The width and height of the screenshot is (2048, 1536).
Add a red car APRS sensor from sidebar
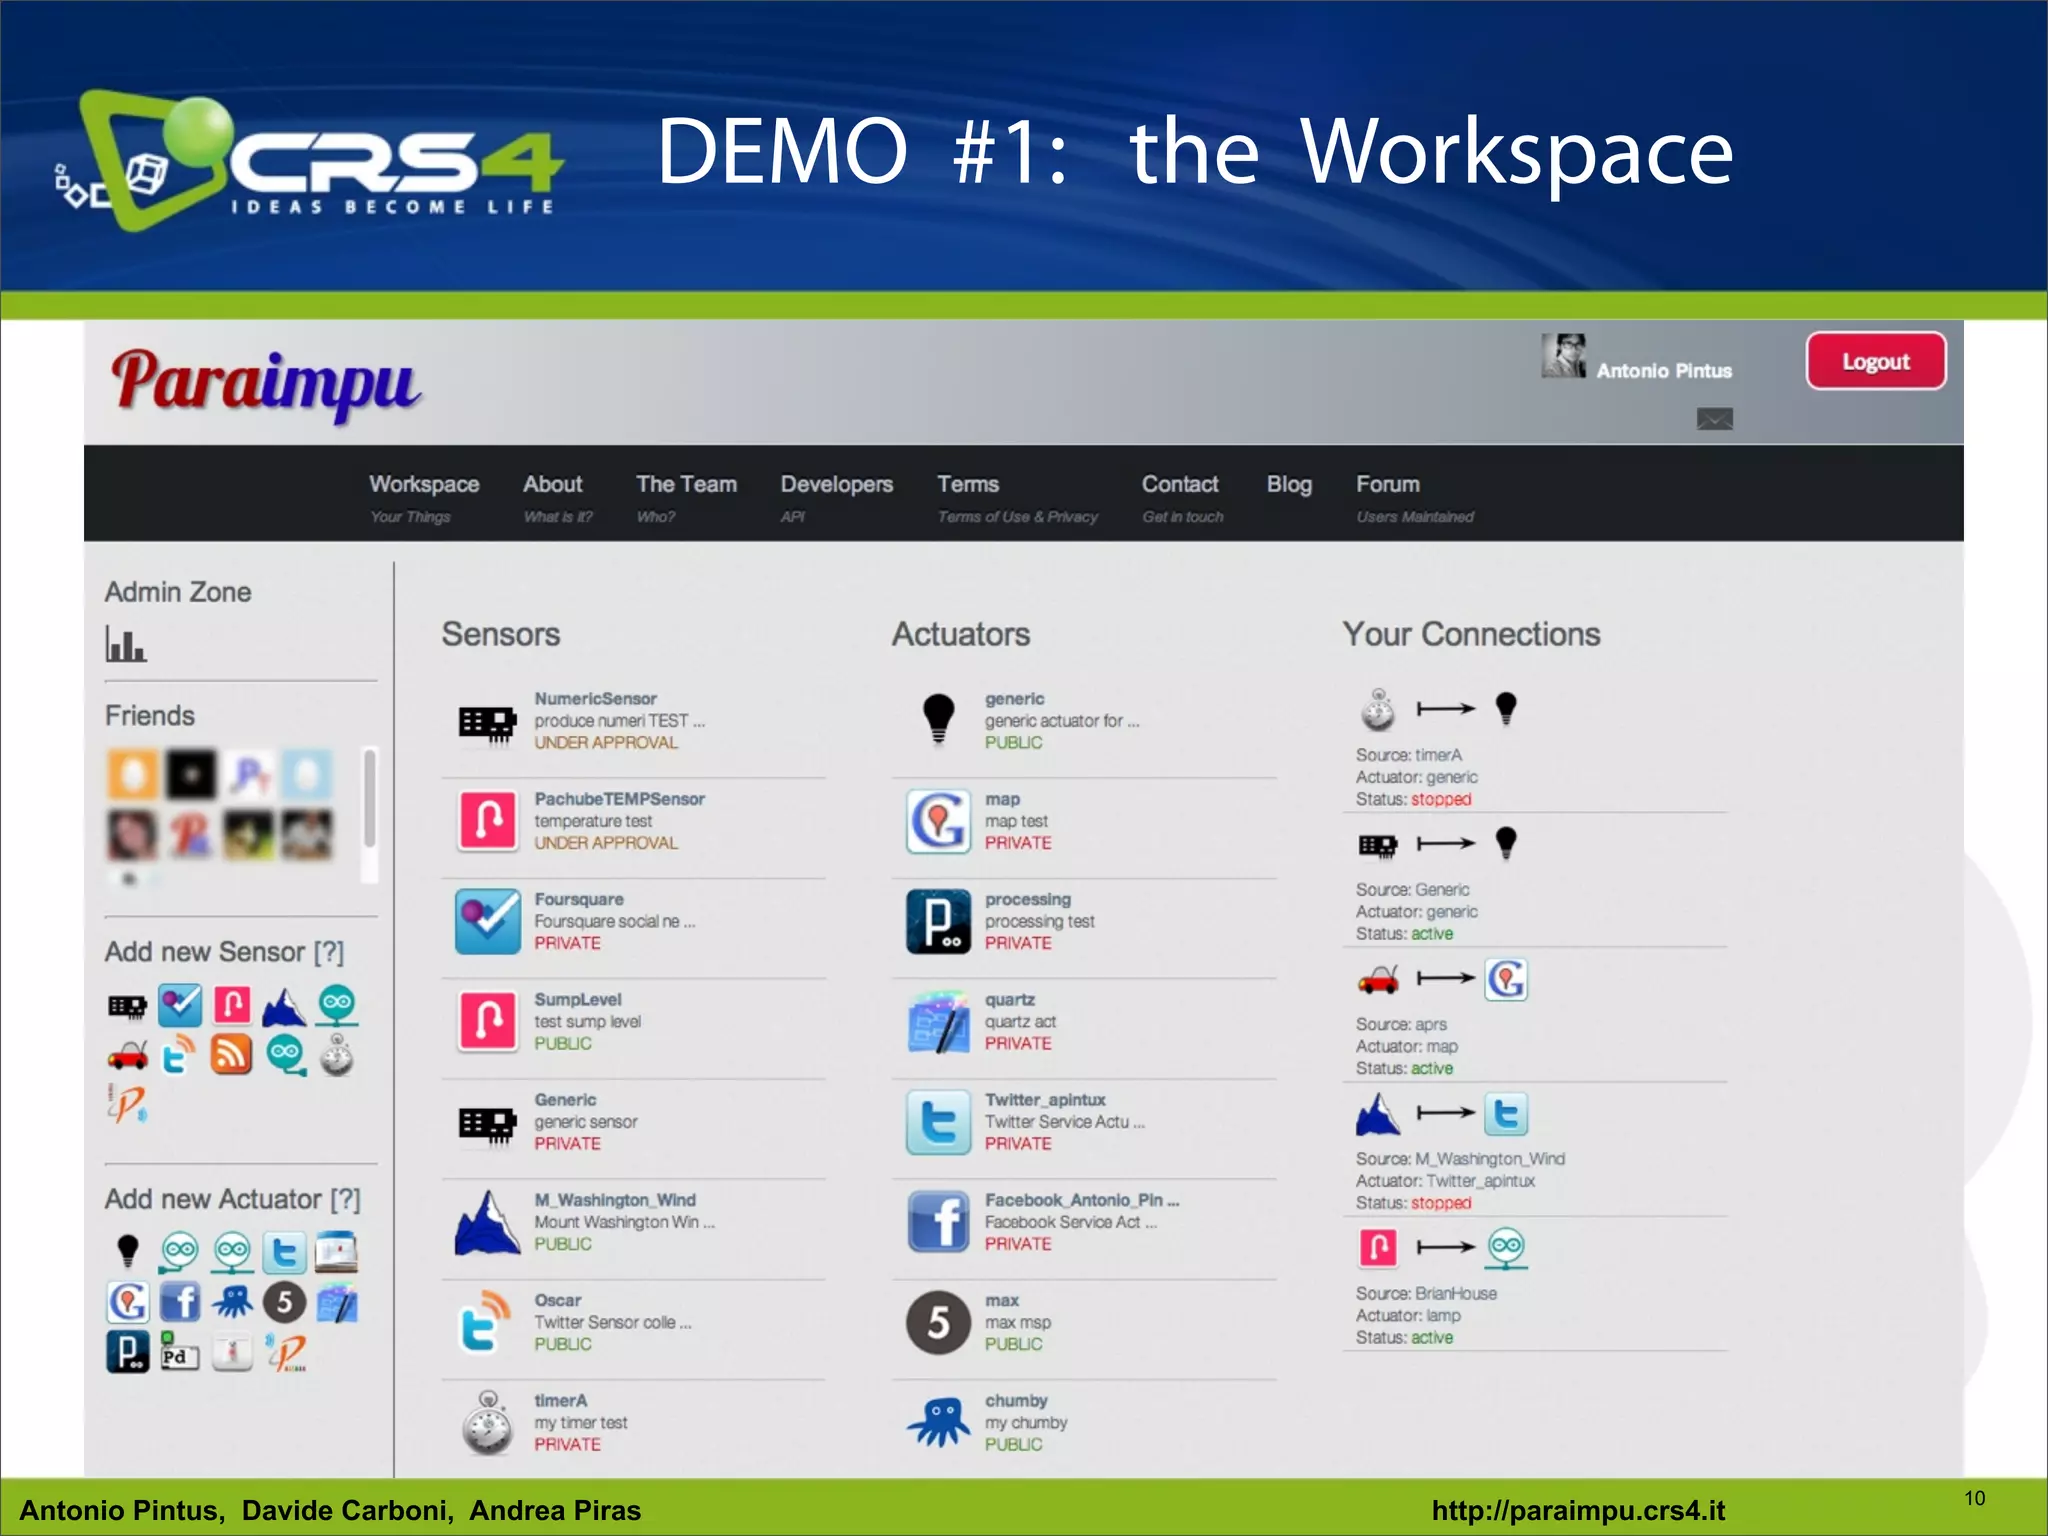coord(127,1056)
